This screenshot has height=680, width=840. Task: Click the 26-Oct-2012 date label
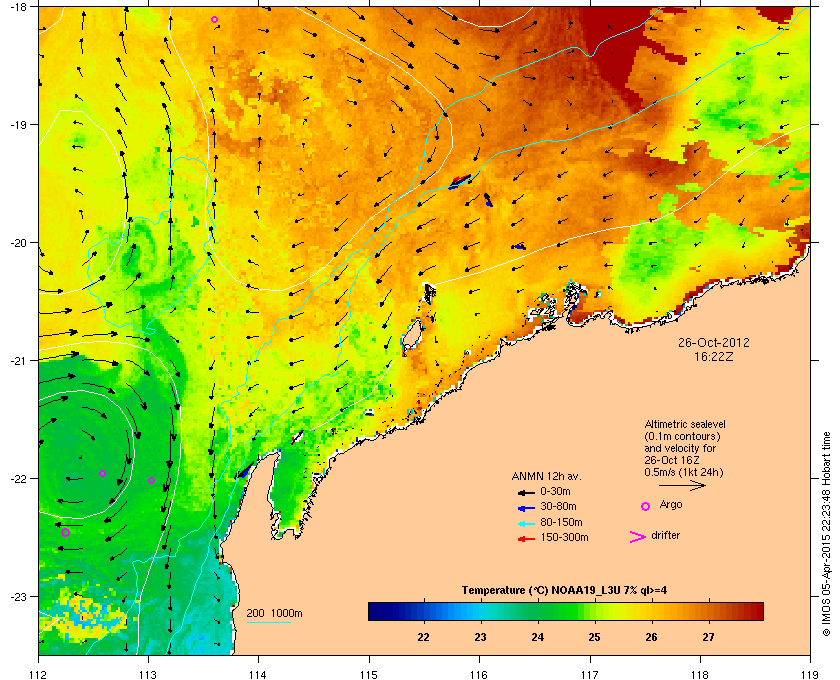click(x=714, y=342)
